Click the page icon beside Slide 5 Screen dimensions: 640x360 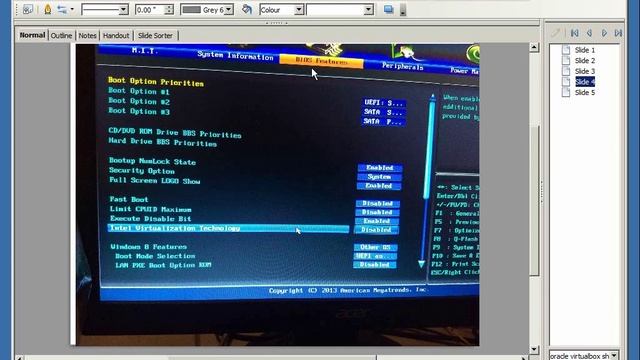[x=566, y=92]
